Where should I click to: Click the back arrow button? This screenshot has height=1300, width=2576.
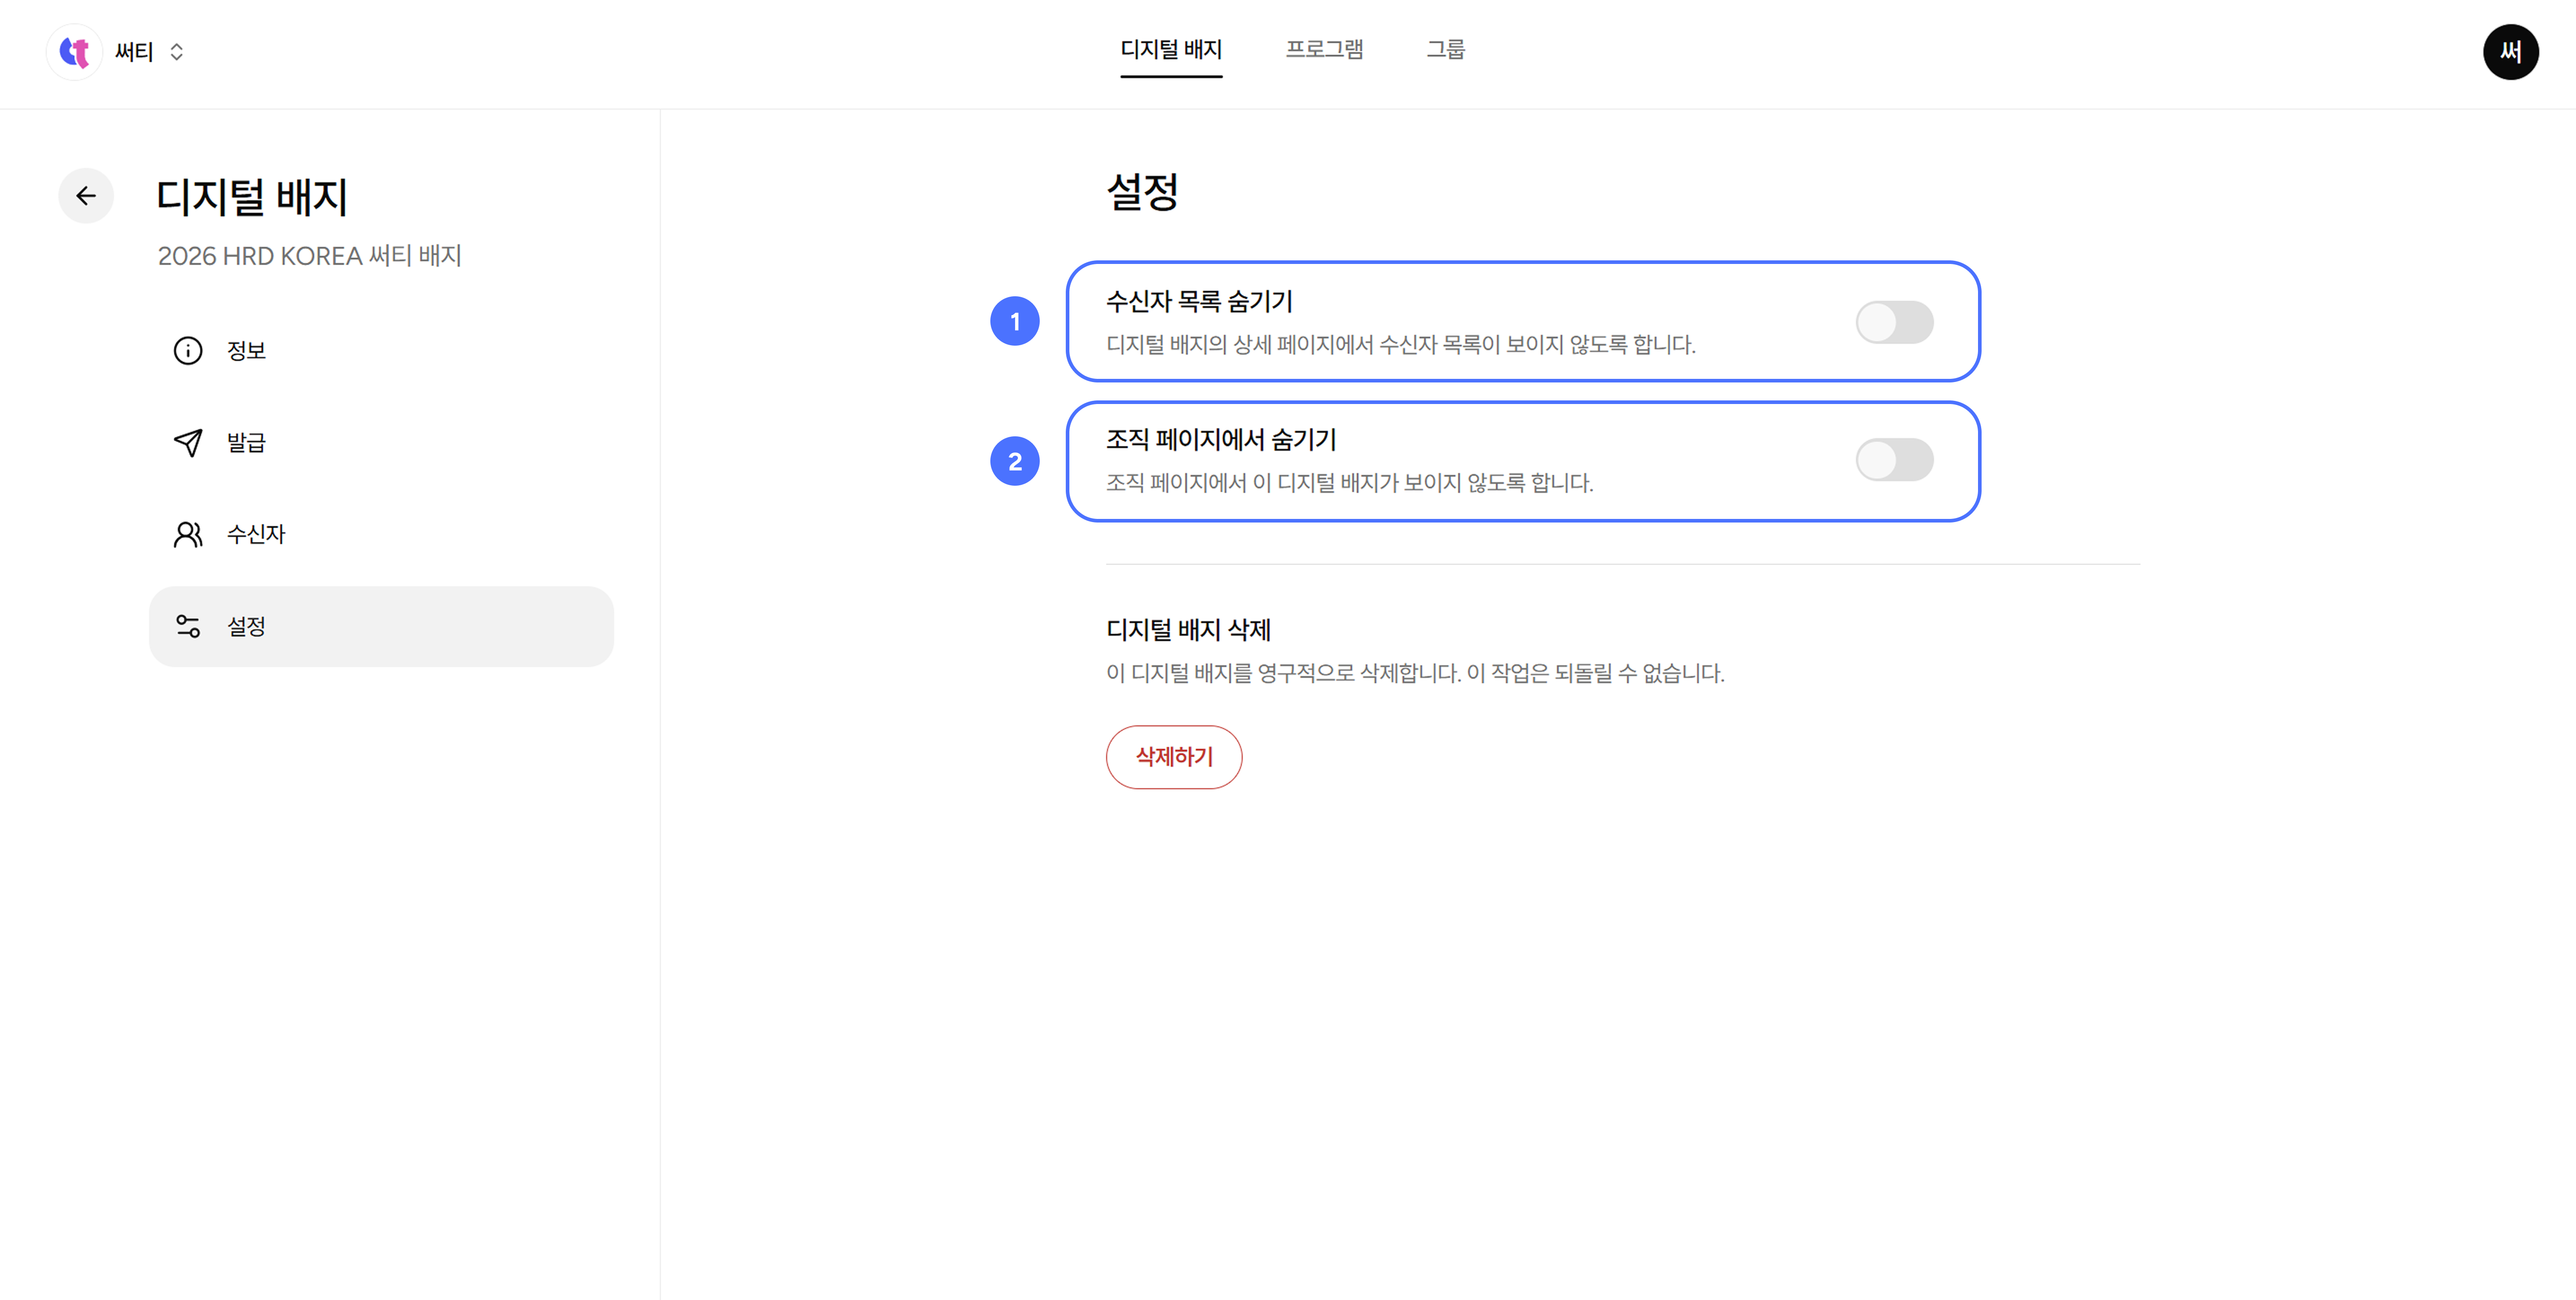point(86,196)
